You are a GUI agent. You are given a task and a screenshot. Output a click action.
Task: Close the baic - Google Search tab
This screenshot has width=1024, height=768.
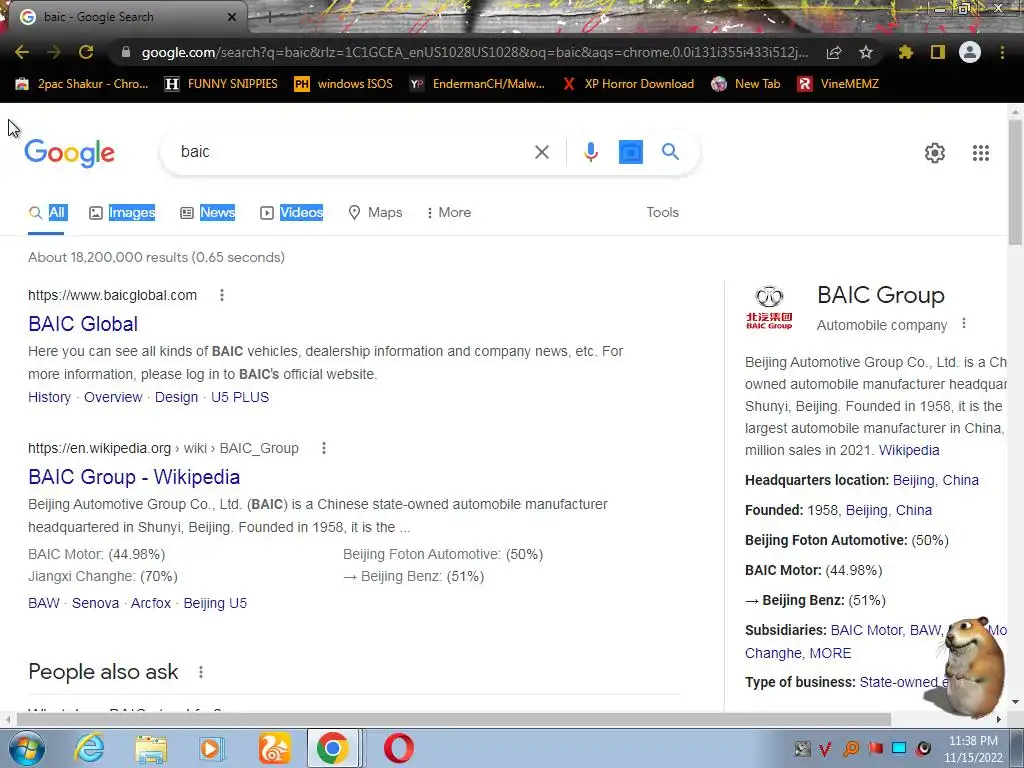232,17
